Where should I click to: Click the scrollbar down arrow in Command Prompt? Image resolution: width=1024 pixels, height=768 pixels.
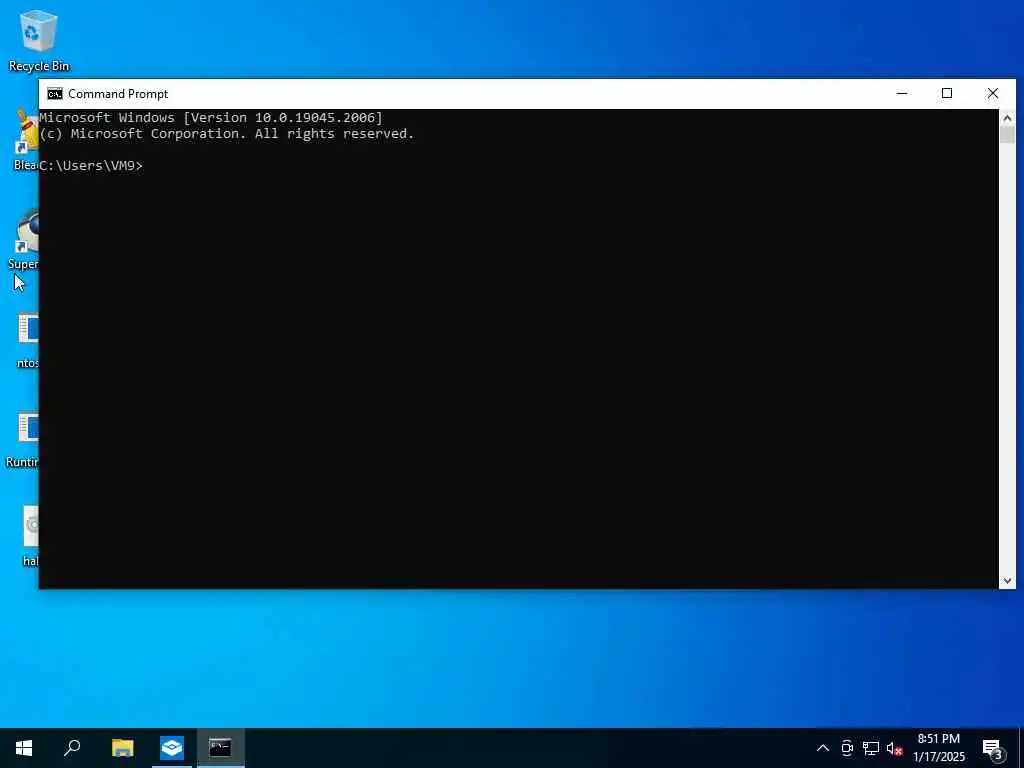click(x=1007, y=581)
